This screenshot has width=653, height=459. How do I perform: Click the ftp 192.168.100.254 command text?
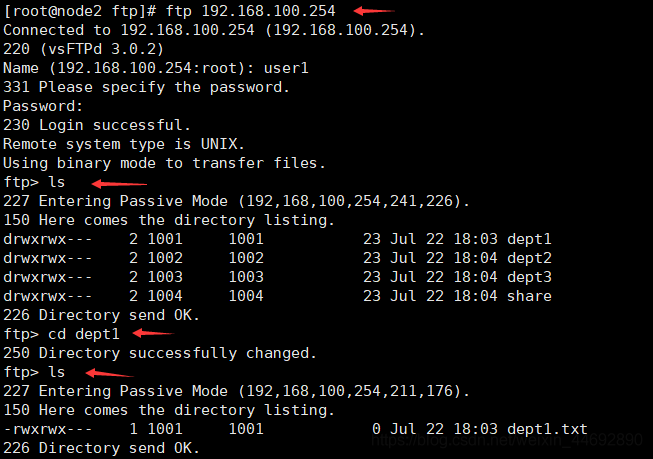pyautogui.click(x=250, y=11)
